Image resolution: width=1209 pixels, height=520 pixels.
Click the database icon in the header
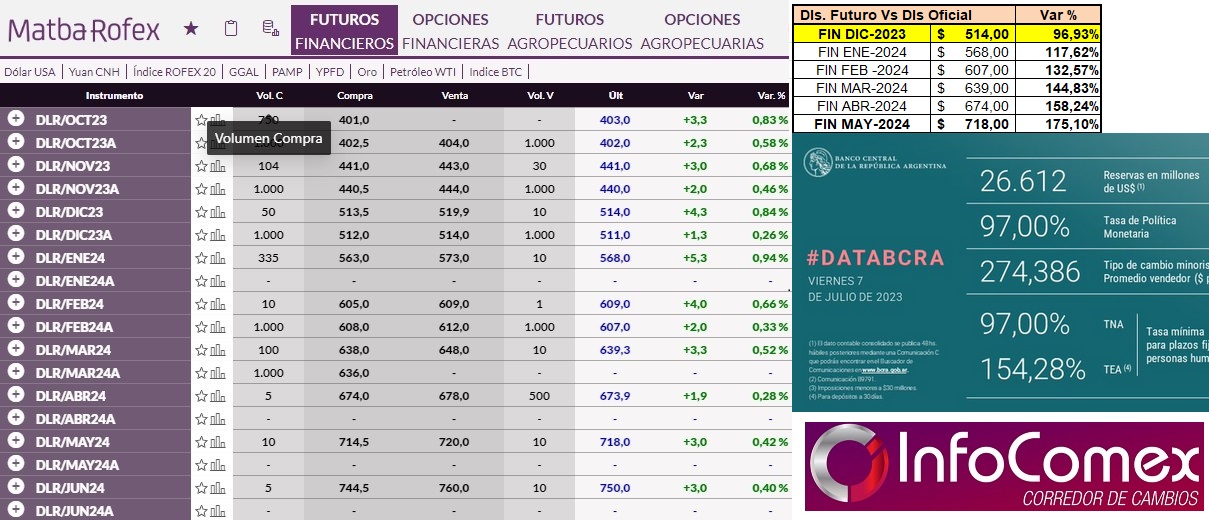click(269, 29)
